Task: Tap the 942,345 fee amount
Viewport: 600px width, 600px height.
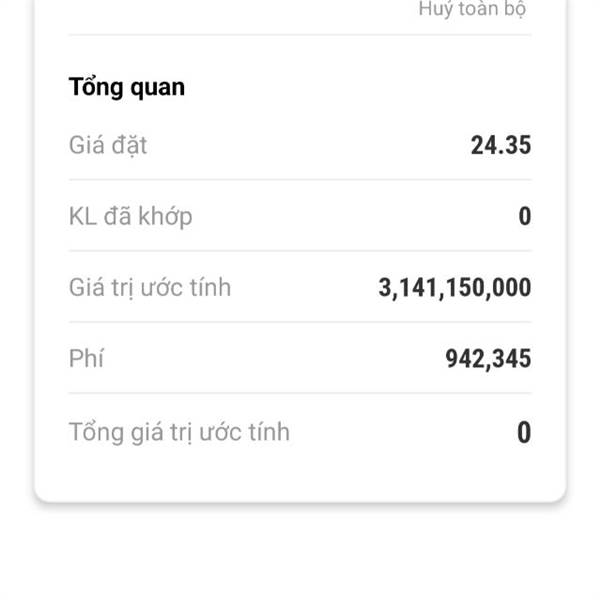Action: 488,359
